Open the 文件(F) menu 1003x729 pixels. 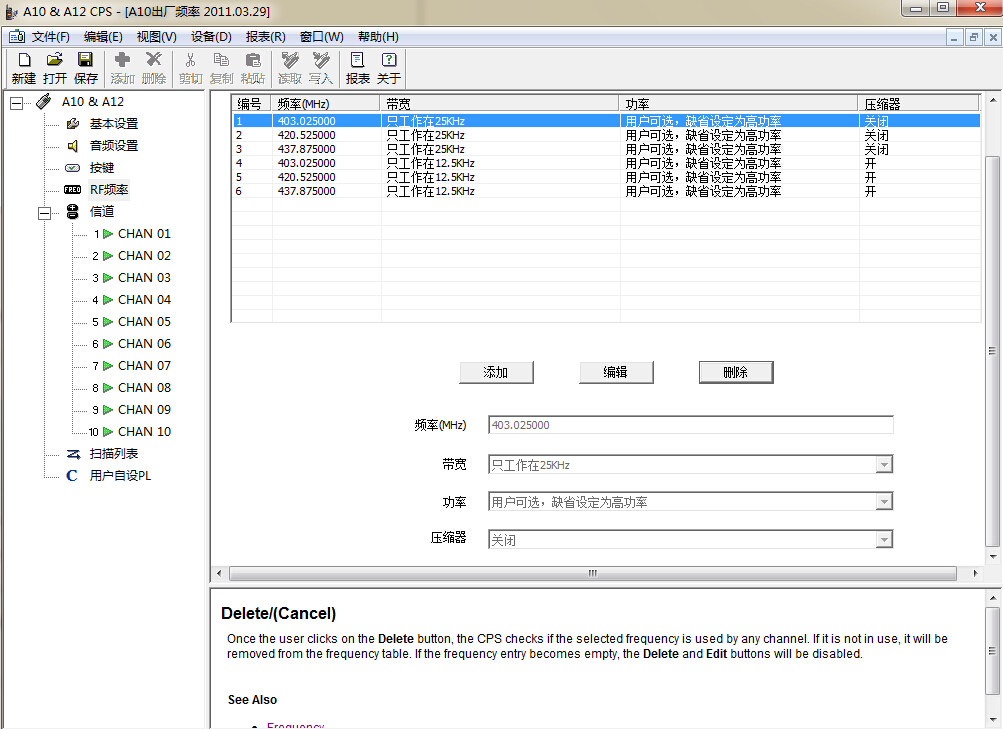[x=50, y=37]
